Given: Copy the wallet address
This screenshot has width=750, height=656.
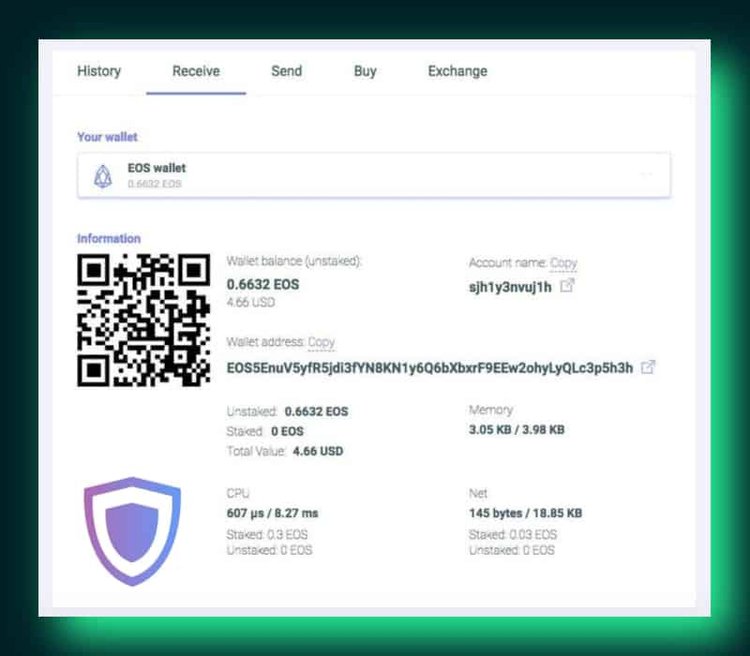Looking at the screenshot, I should pyautogui.click(x=321, y=342).
